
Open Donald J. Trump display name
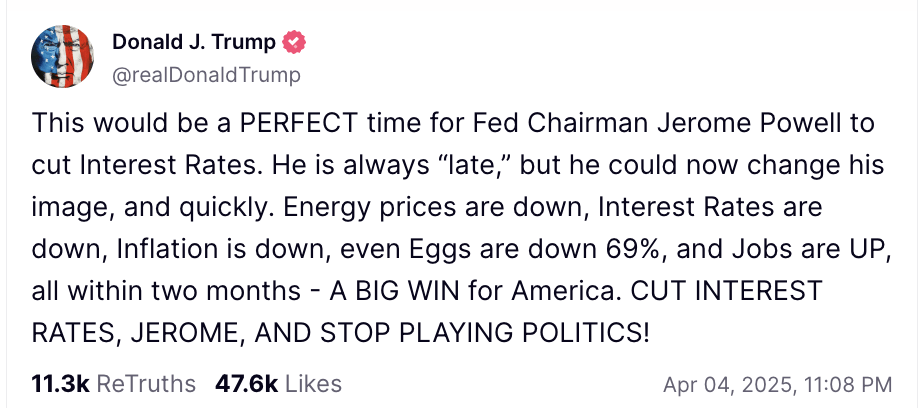tap(193, 43)
